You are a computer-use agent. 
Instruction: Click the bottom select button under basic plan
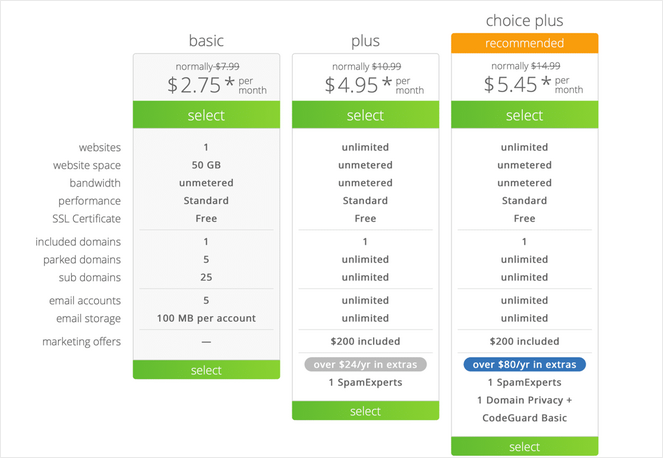click(x=206, y=370)
